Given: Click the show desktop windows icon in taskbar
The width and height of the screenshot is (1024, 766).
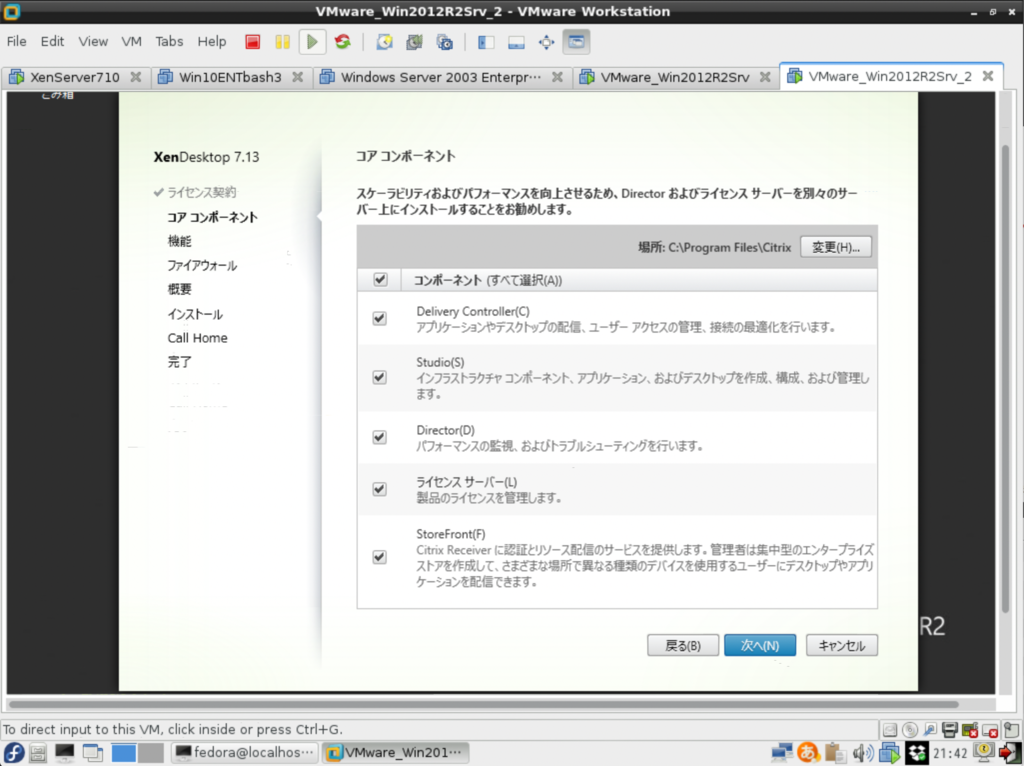Looking at the screenshot, I should [x=92, y=753].
